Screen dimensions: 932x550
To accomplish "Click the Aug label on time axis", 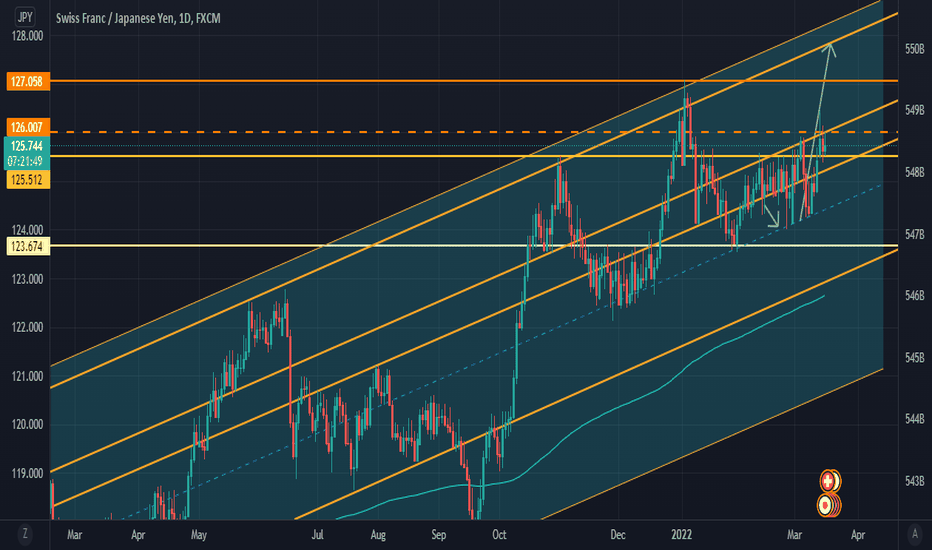I will coord(378,535).
